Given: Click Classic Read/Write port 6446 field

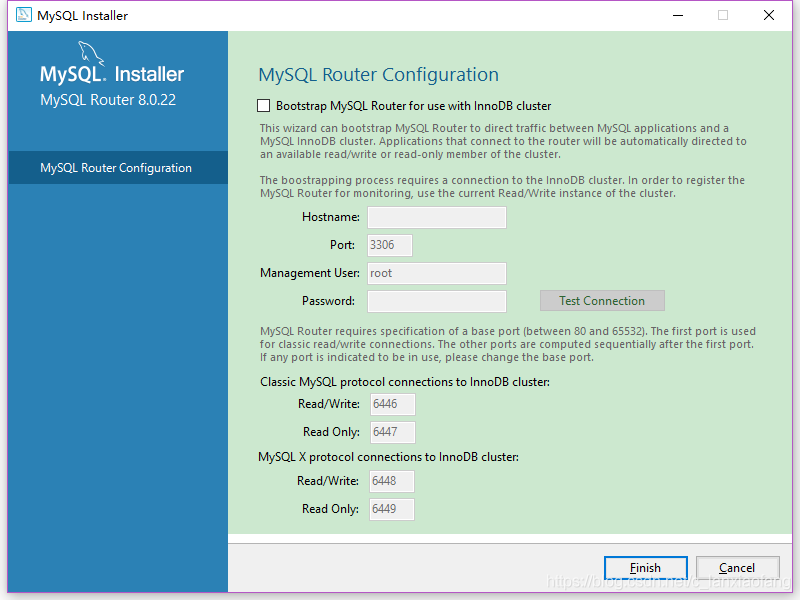Looking at the screenshot, I should pyautogui.click(x=391, y=405).
